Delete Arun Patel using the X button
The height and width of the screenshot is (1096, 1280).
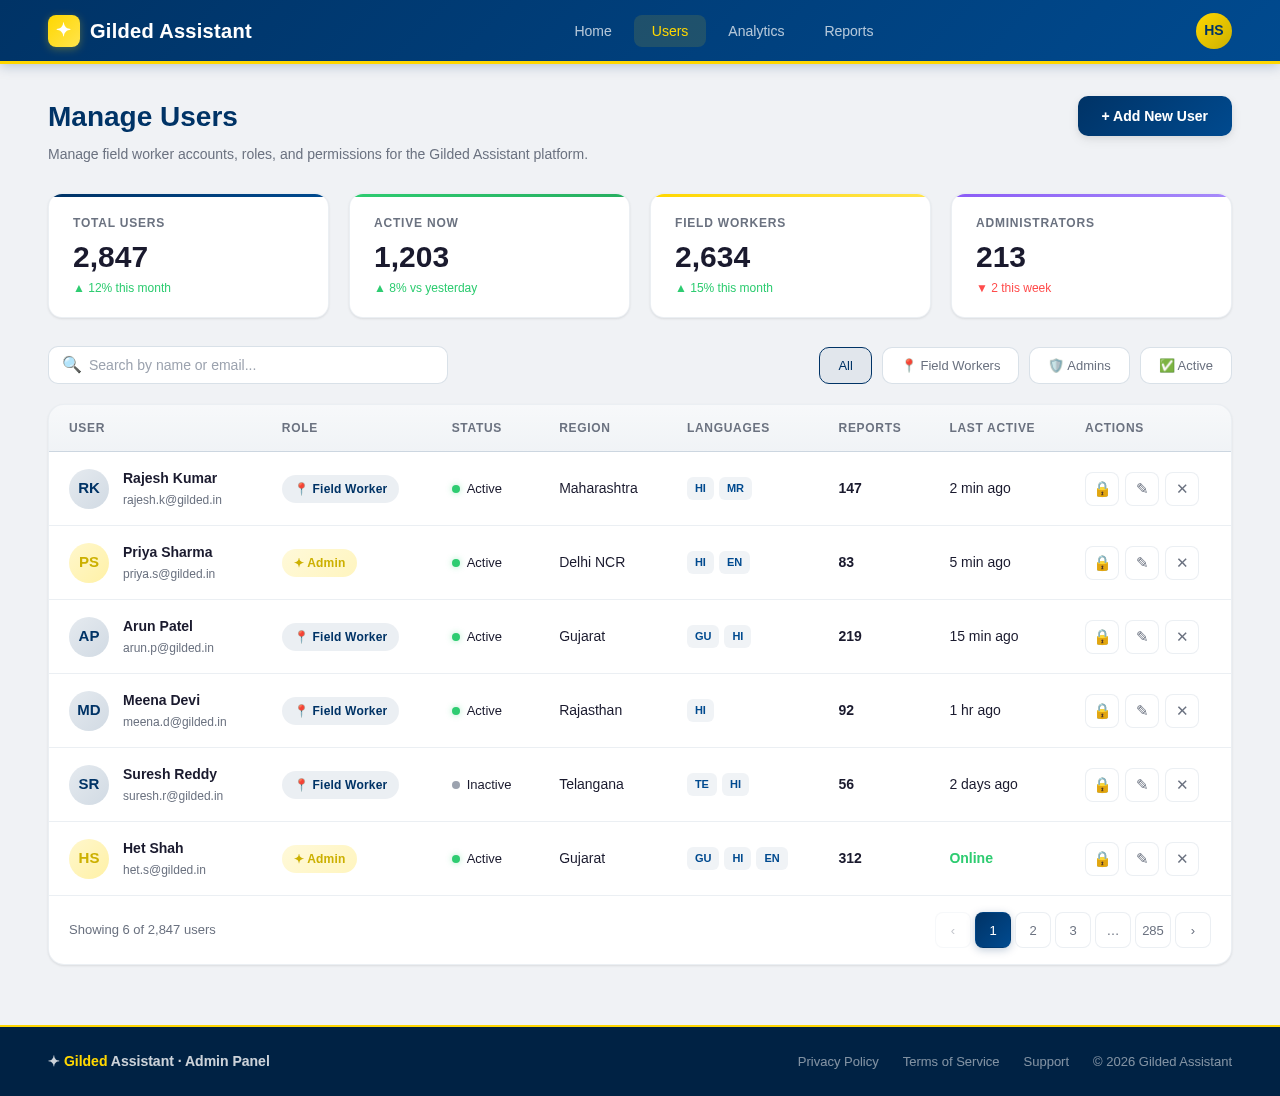(1181, 636)
